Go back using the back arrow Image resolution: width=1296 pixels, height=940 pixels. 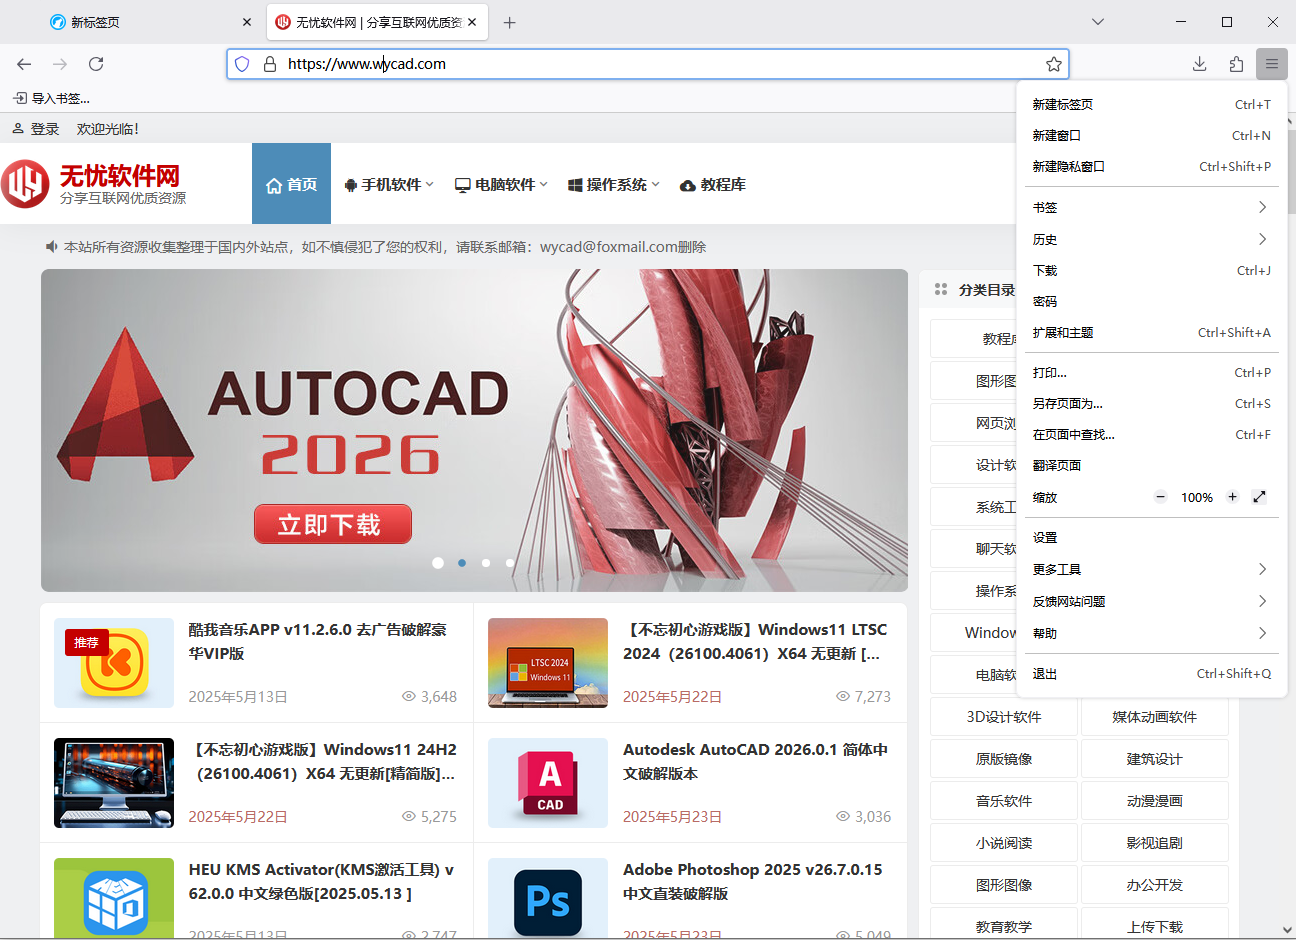(x=24, y=63)
